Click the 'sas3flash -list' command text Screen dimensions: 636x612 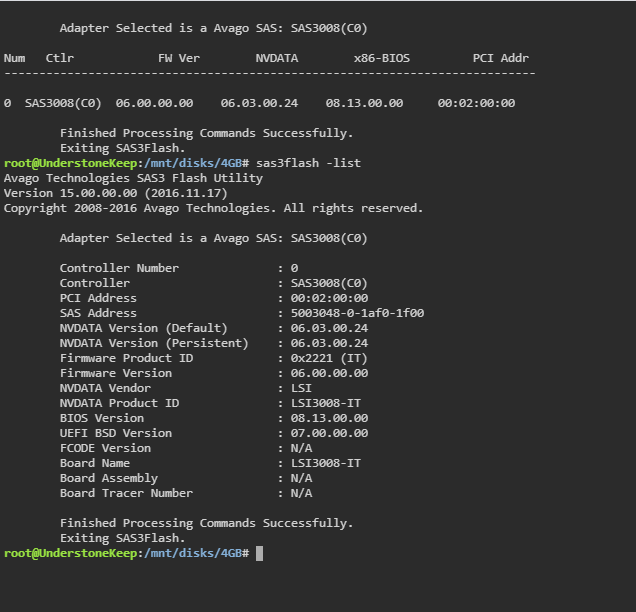(308, 163)
